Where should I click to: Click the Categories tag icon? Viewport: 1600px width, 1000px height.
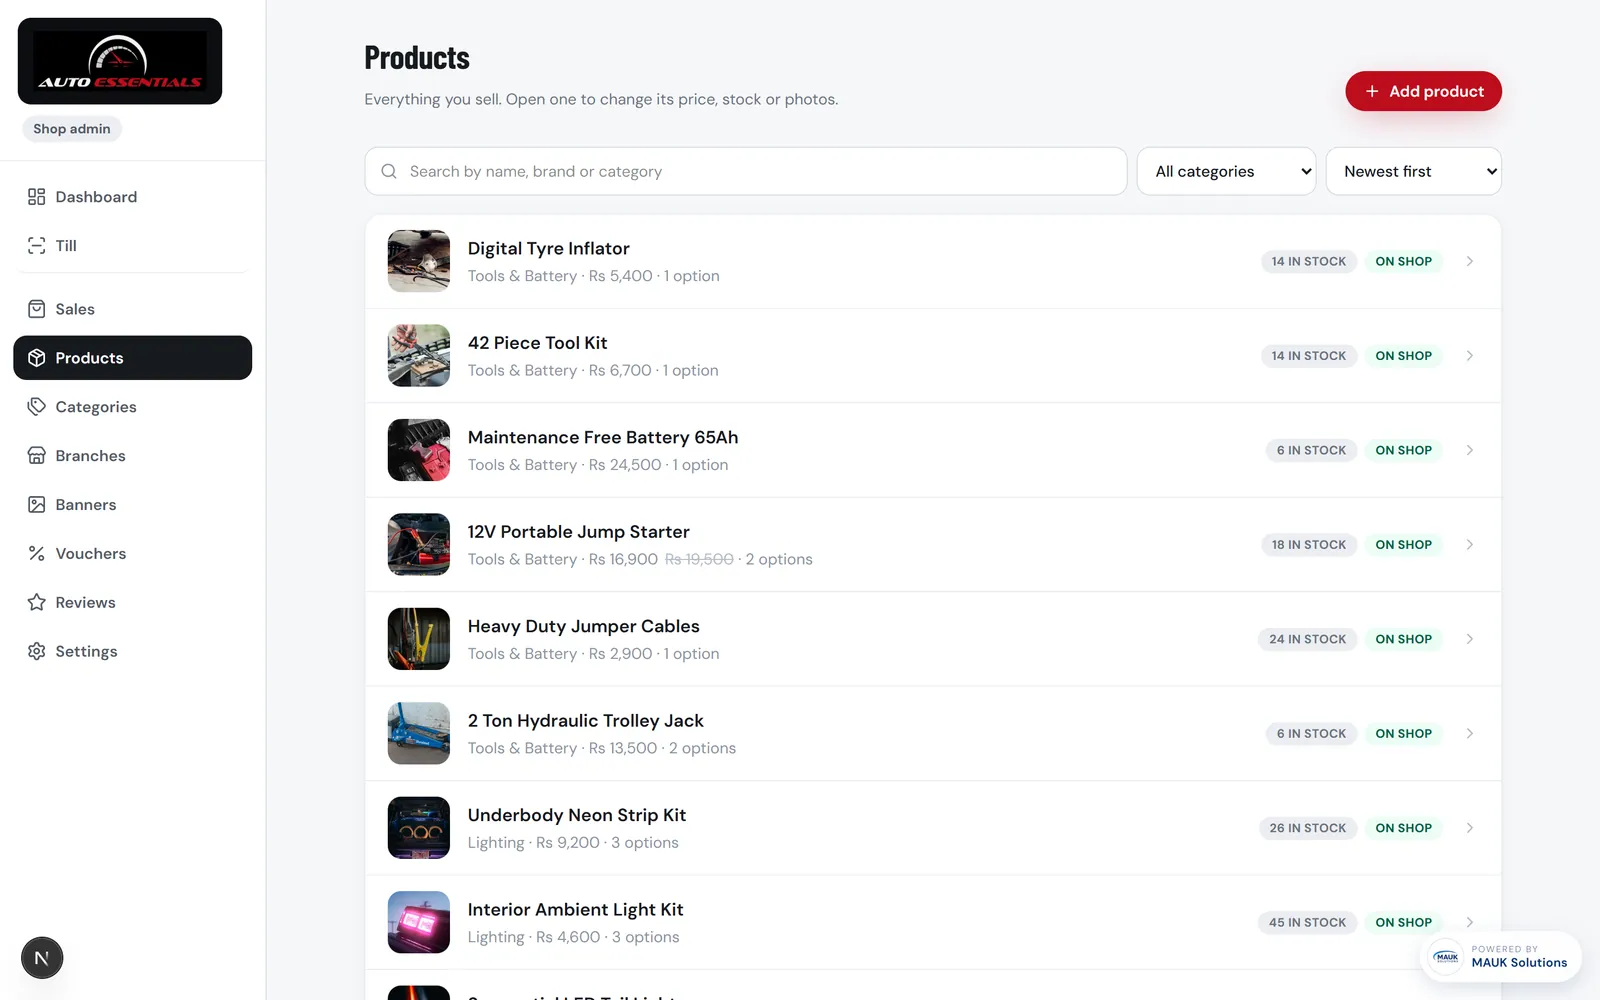pos(37,407)
